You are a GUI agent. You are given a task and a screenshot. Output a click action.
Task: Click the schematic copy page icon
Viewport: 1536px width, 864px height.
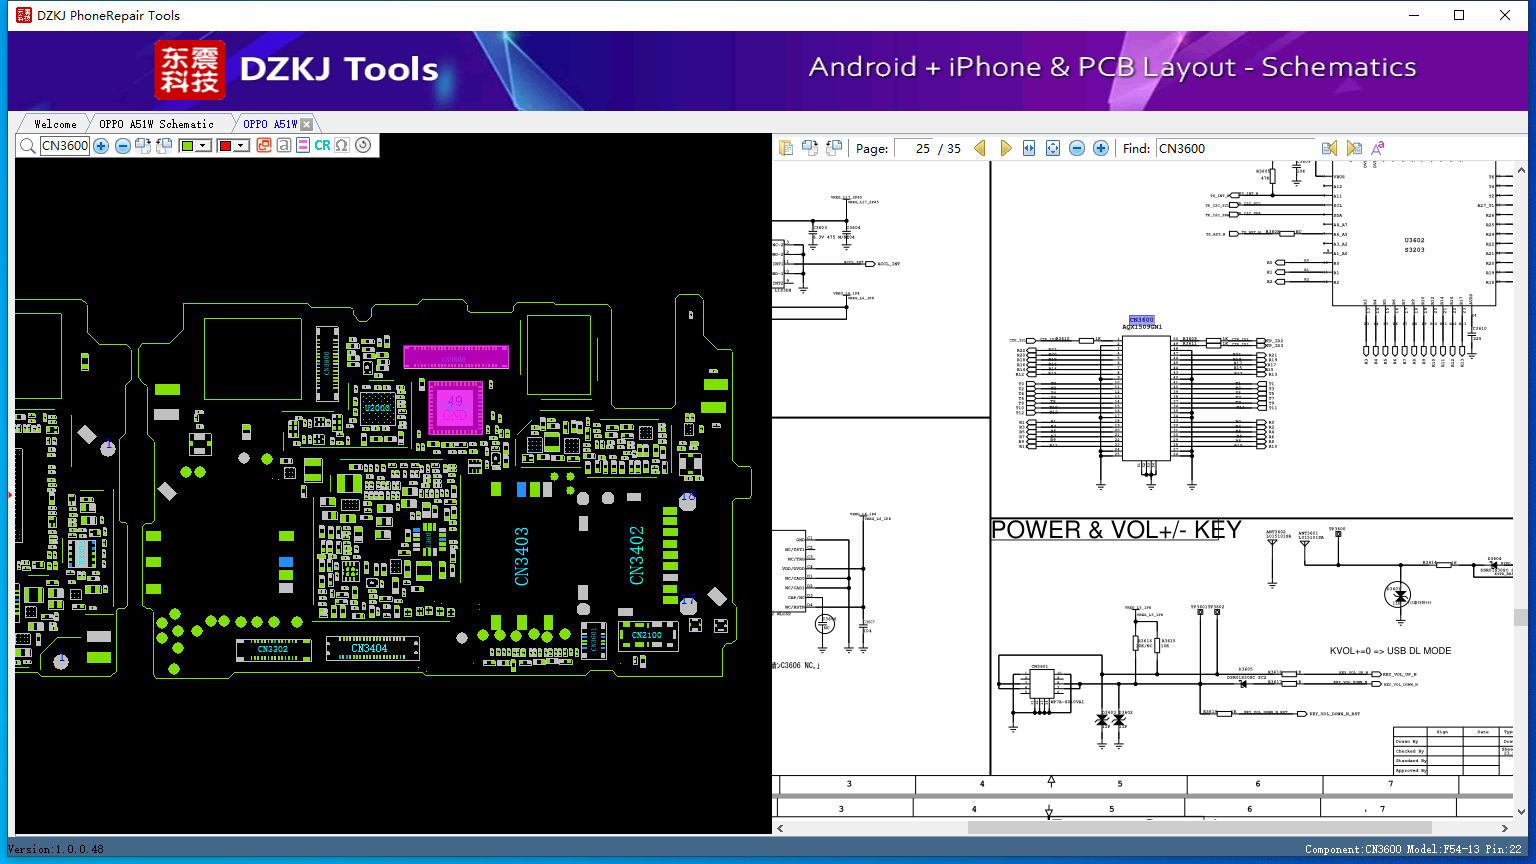[x=786, y=148]
